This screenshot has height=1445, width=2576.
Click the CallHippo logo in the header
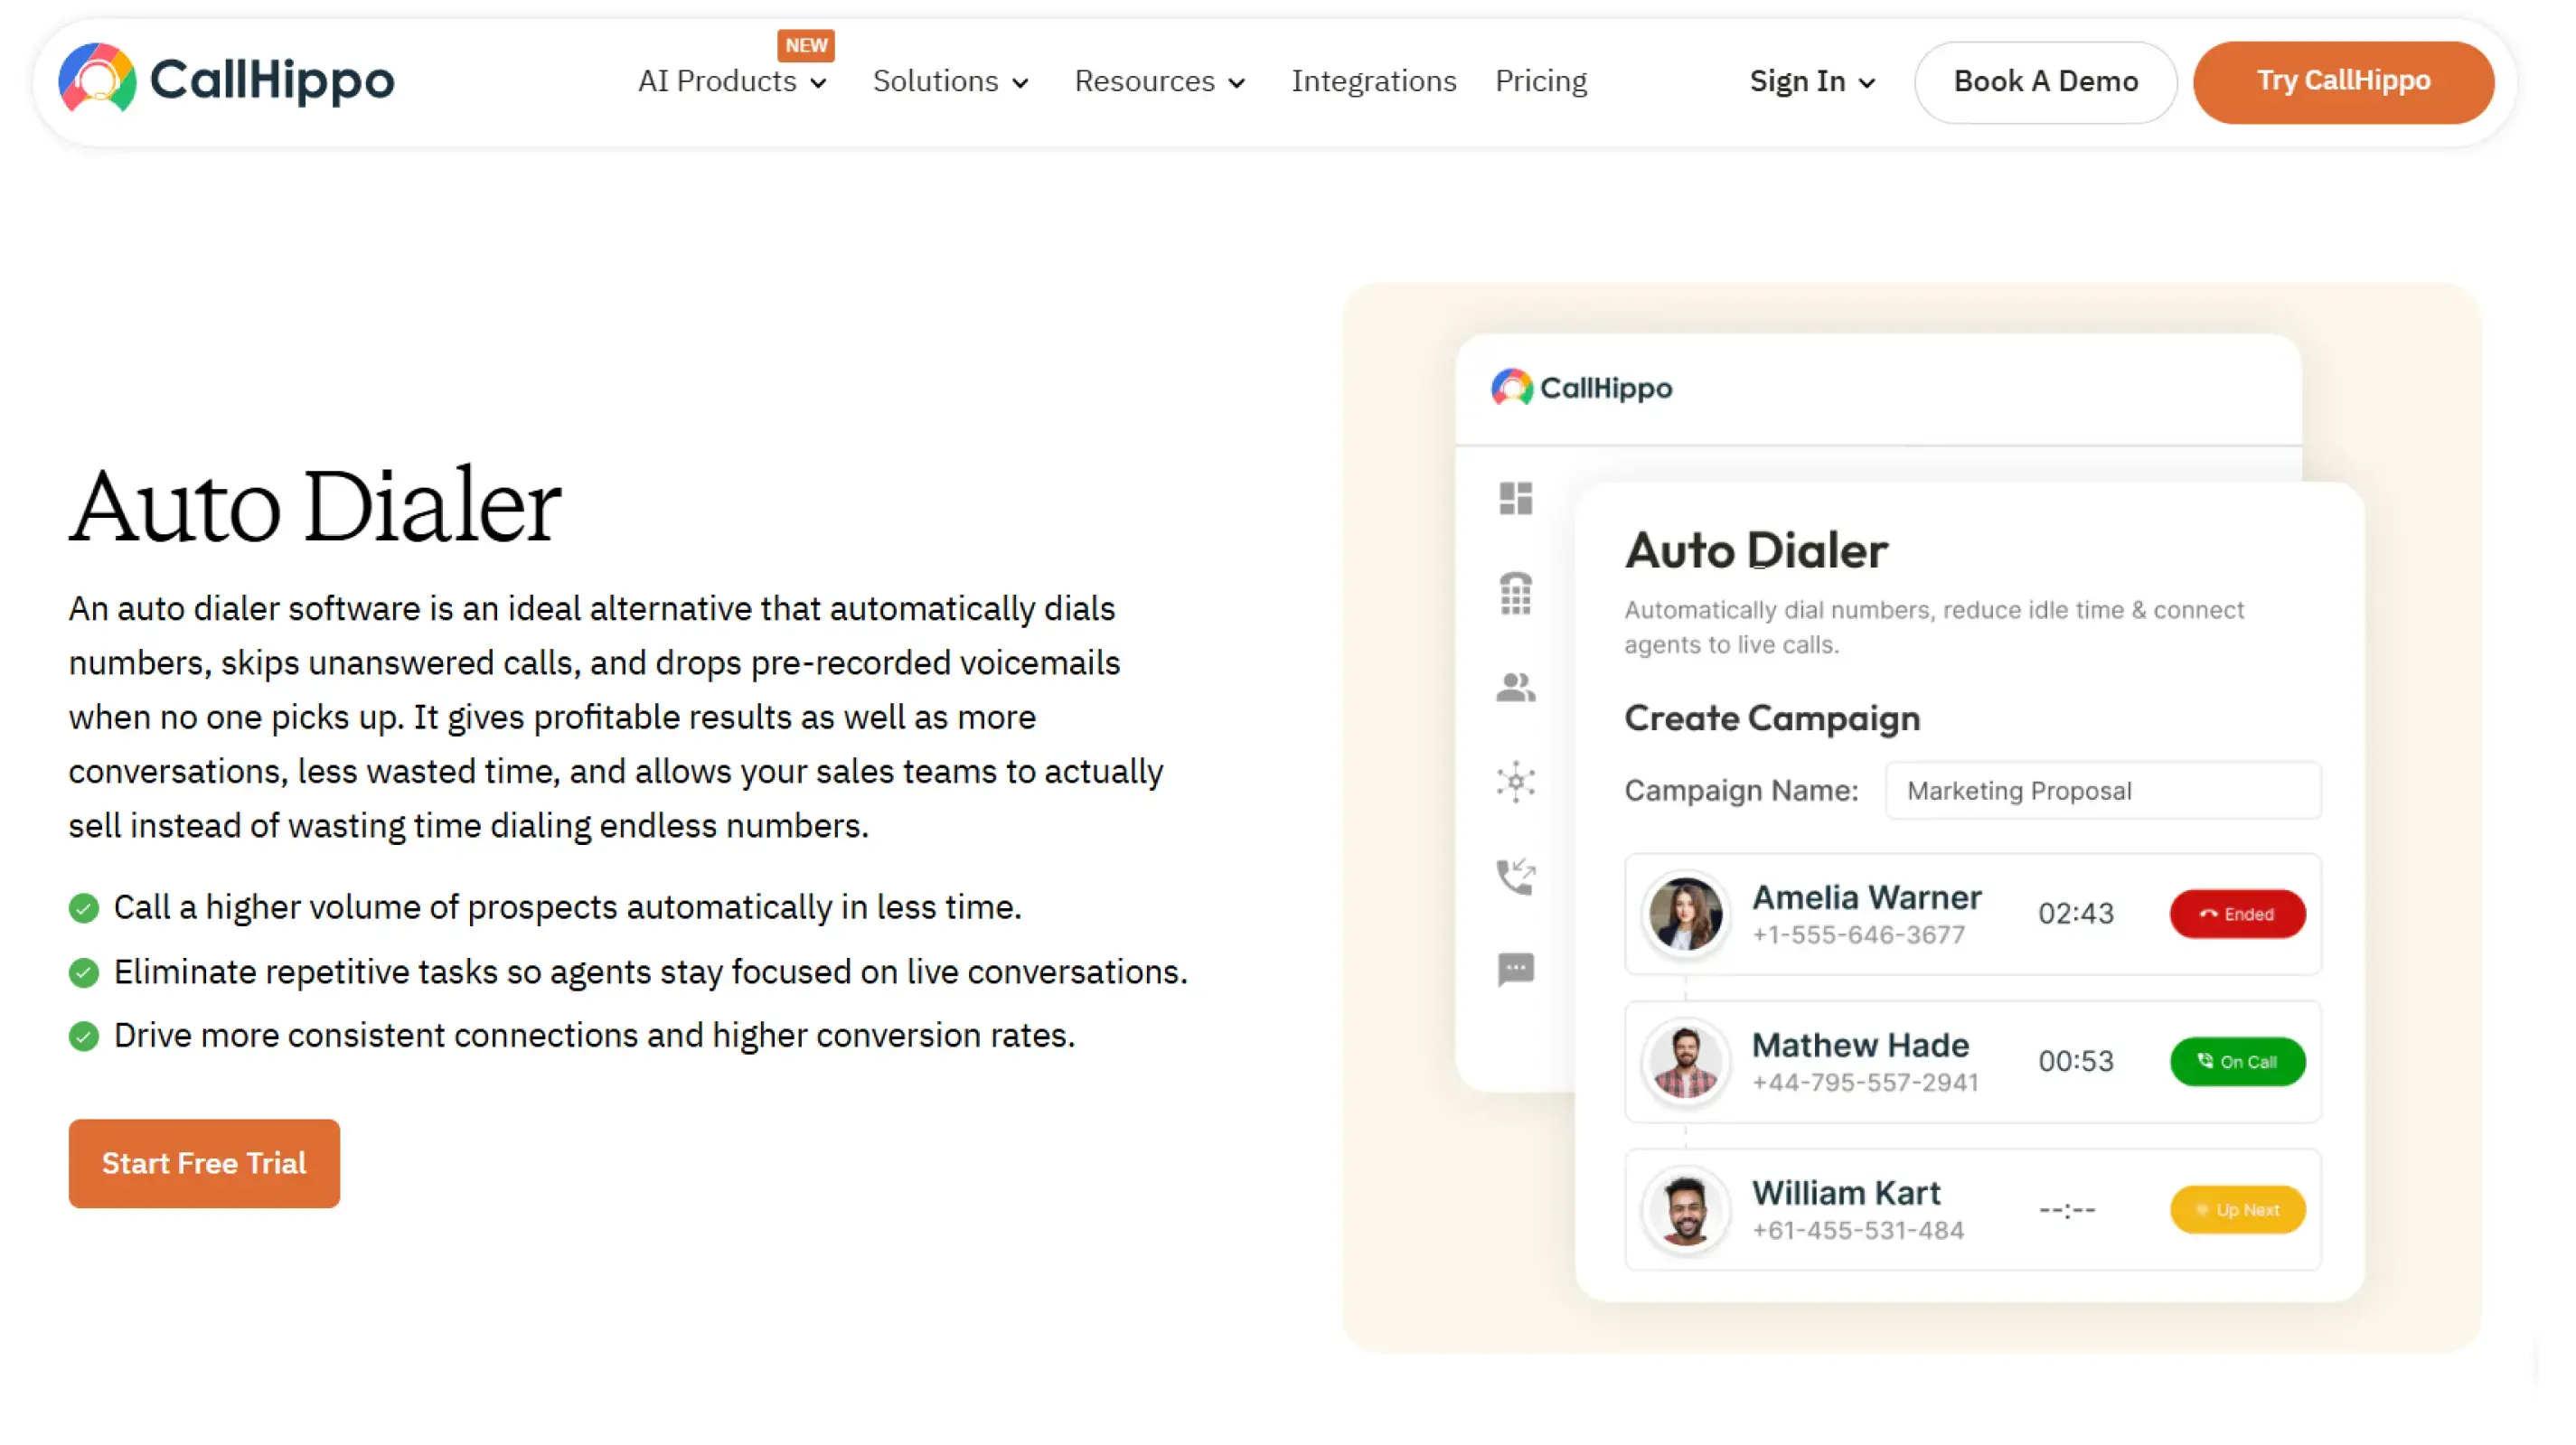(226, 79)
